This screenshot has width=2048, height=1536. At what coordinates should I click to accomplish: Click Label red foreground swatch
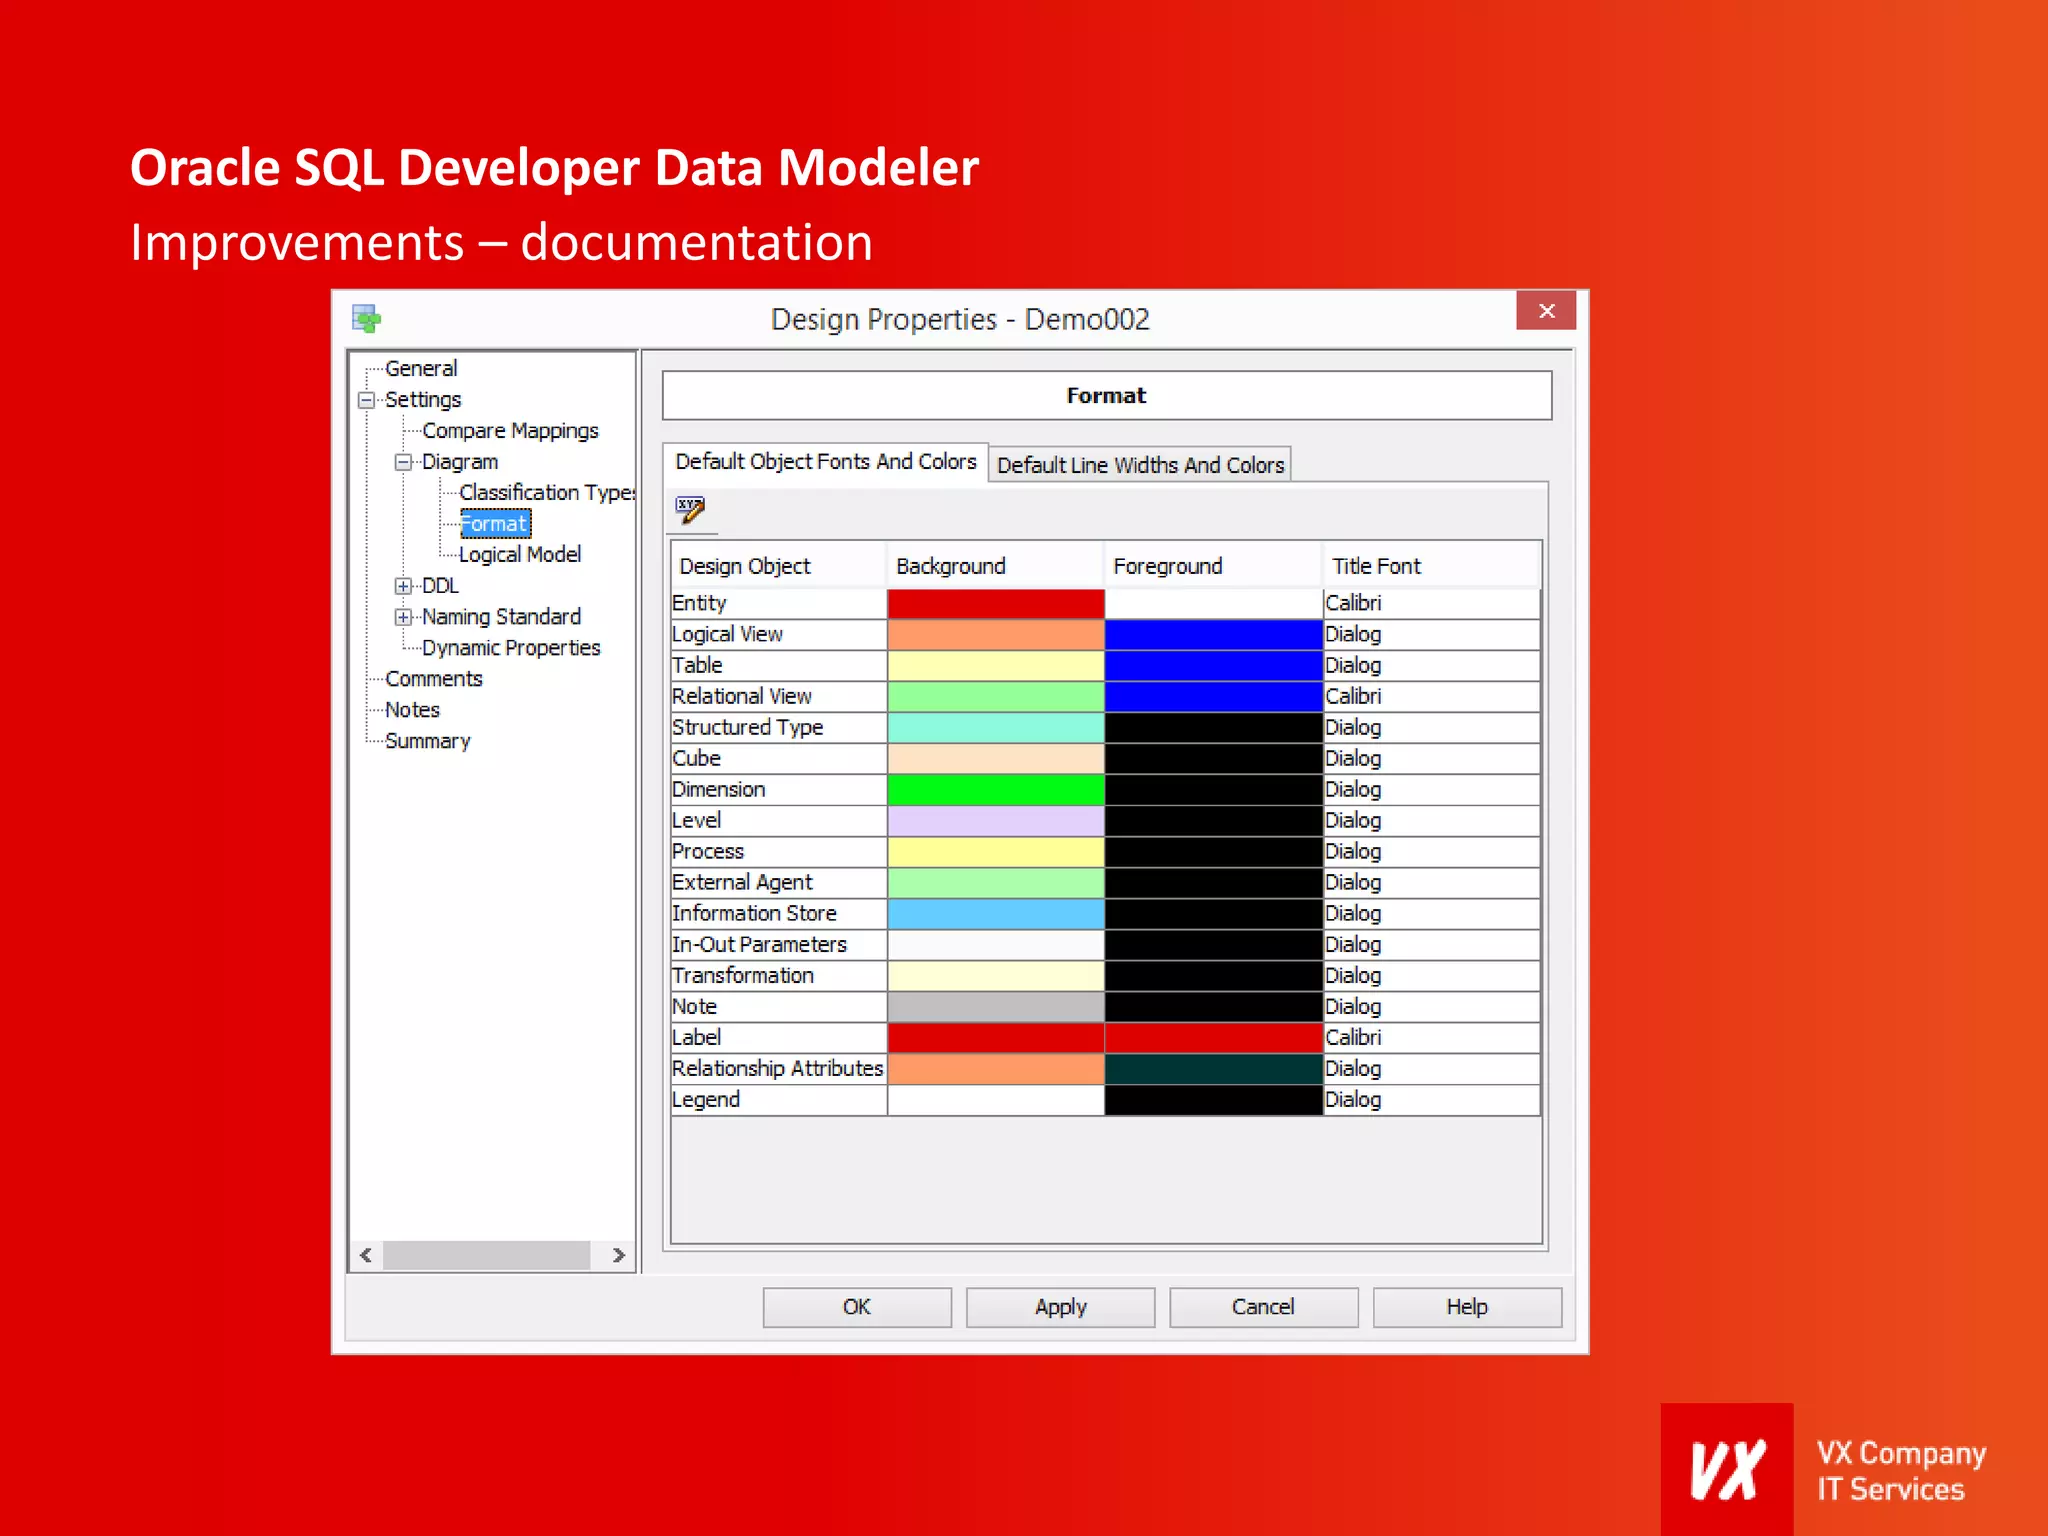coord(1214,1038)
